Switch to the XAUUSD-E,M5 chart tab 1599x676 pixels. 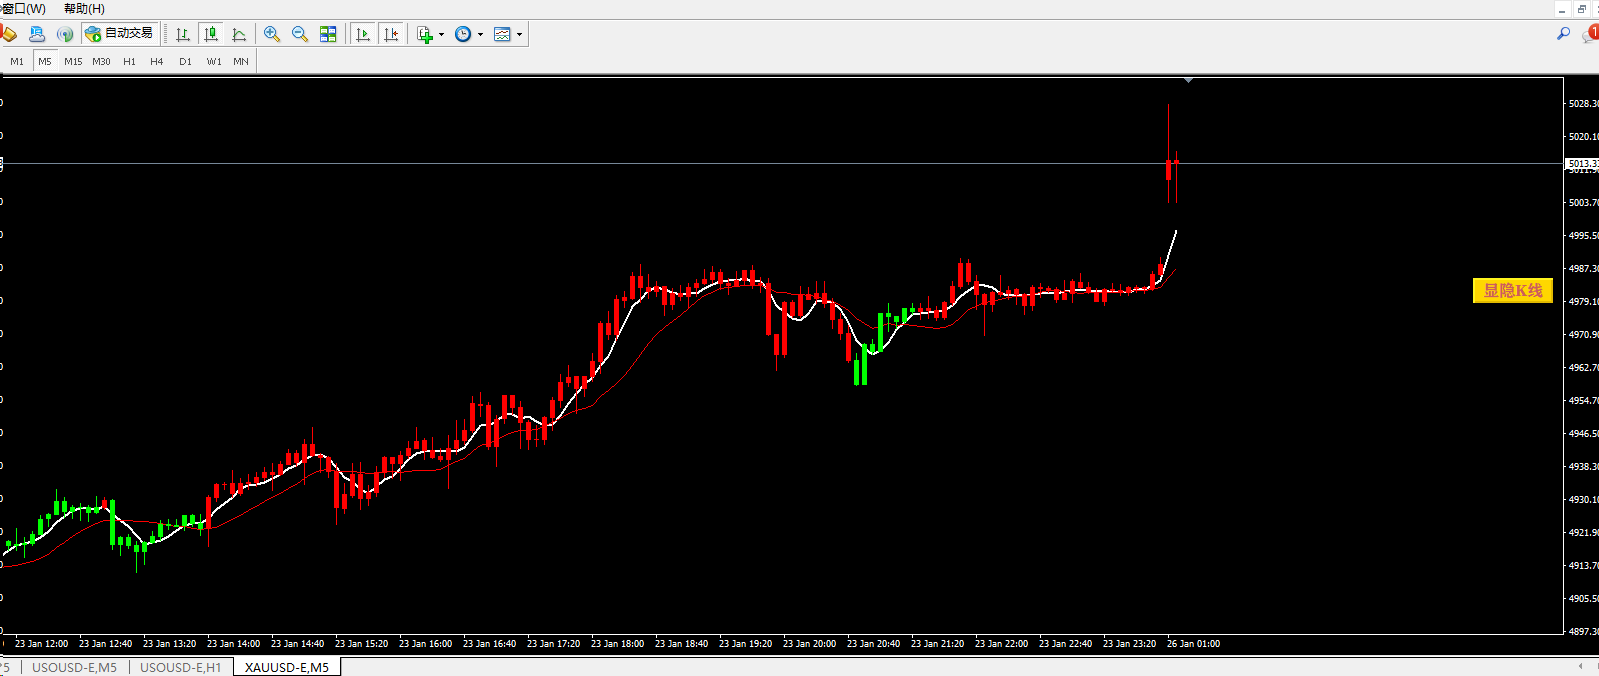pos(287,667)
